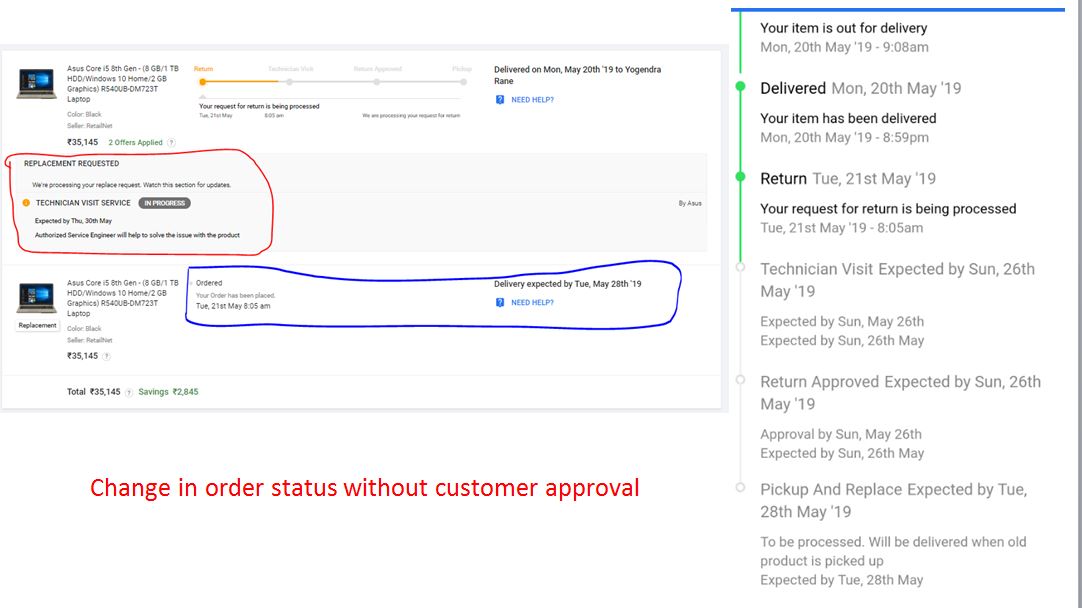Click the Return Approved dot on tracker
1082x608 pixels.
376,81
